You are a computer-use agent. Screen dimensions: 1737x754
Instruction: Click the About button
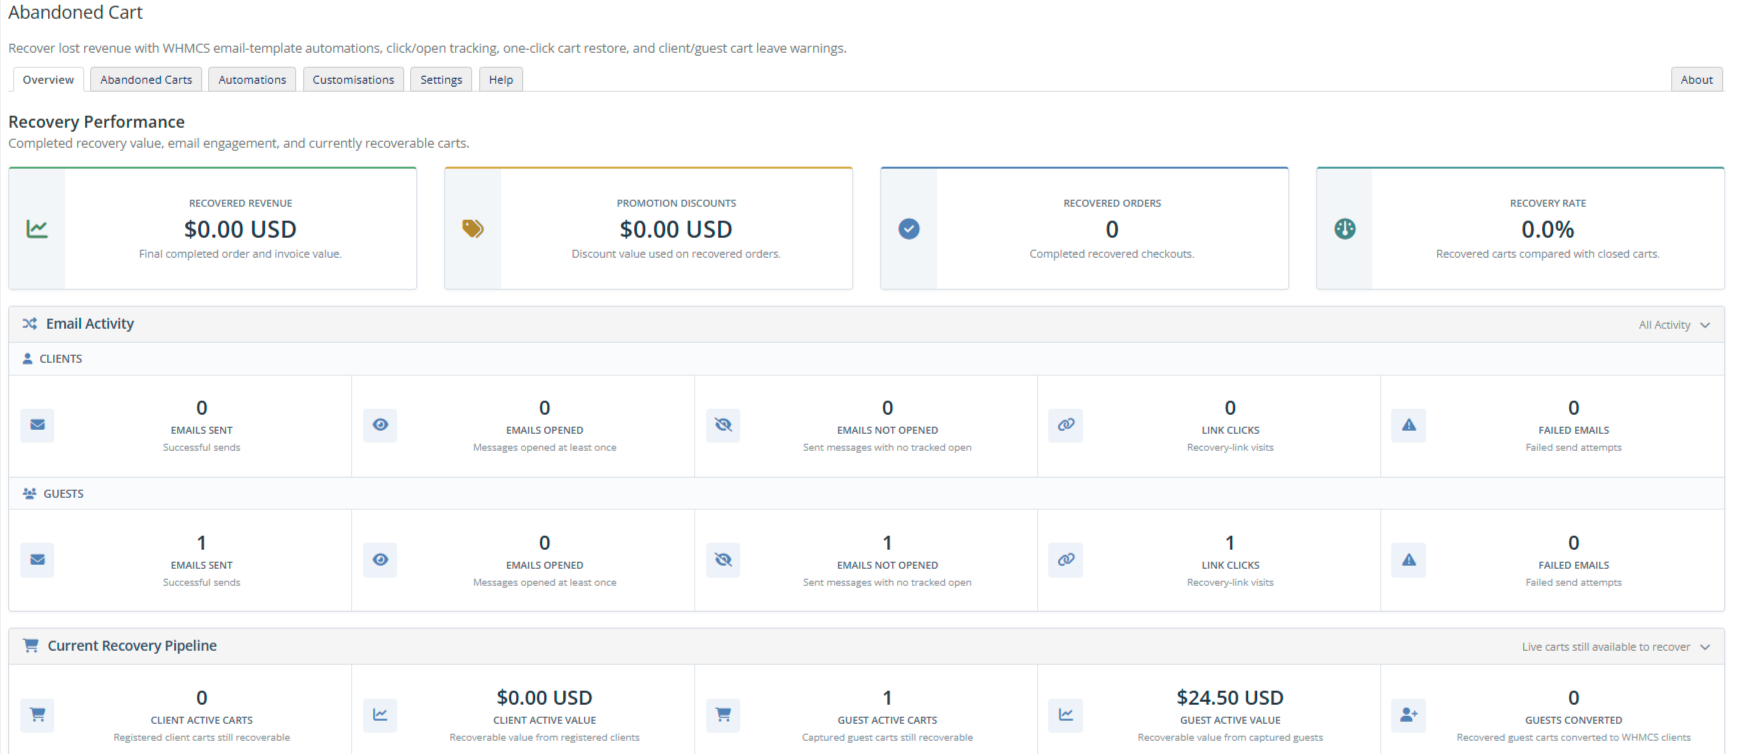tap(1696, 80)
